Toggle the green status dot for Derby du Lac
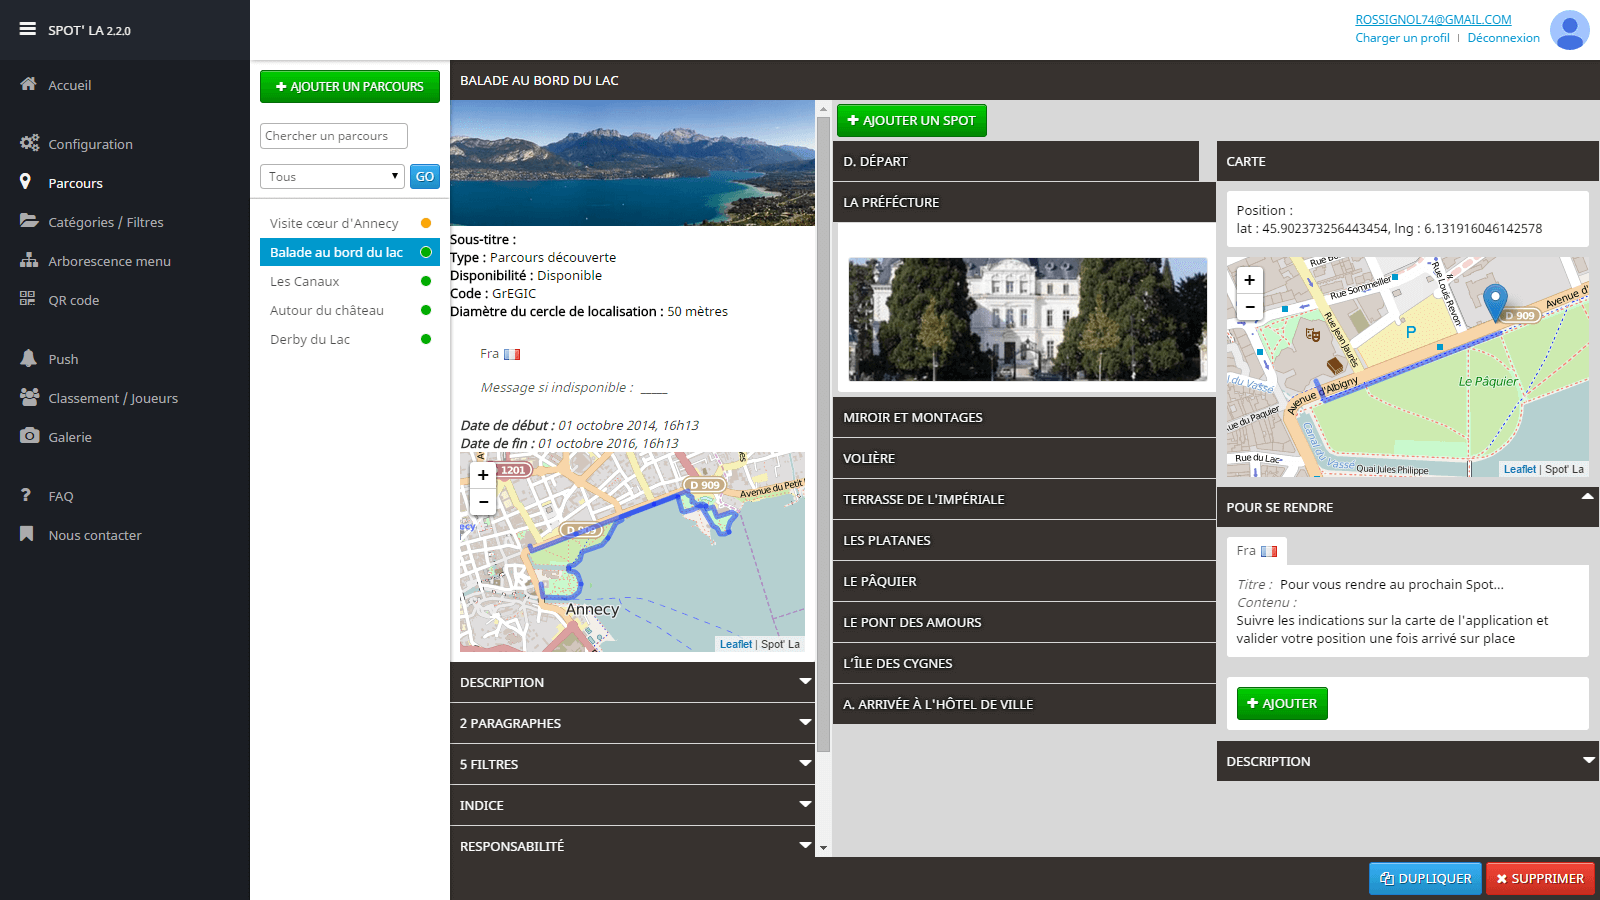The image size is (1600, 900). pyautogui.click(x=426, y=339)
